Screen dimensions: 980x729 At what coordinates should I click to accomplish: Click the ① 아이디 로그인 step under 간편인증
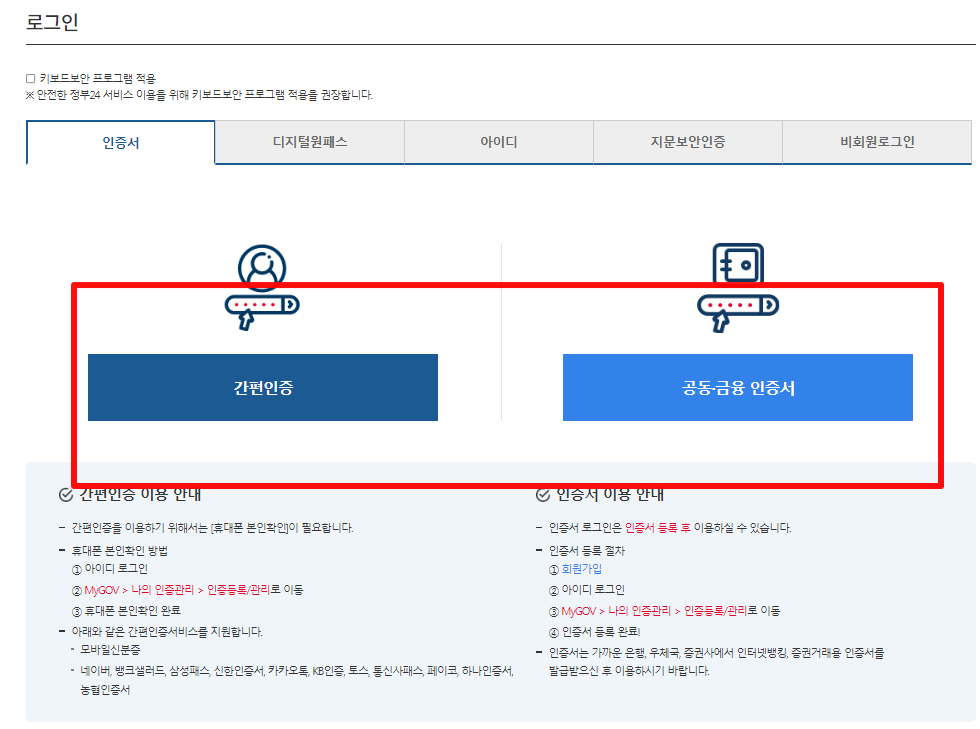pyautogui.click(x=109, y=569)
